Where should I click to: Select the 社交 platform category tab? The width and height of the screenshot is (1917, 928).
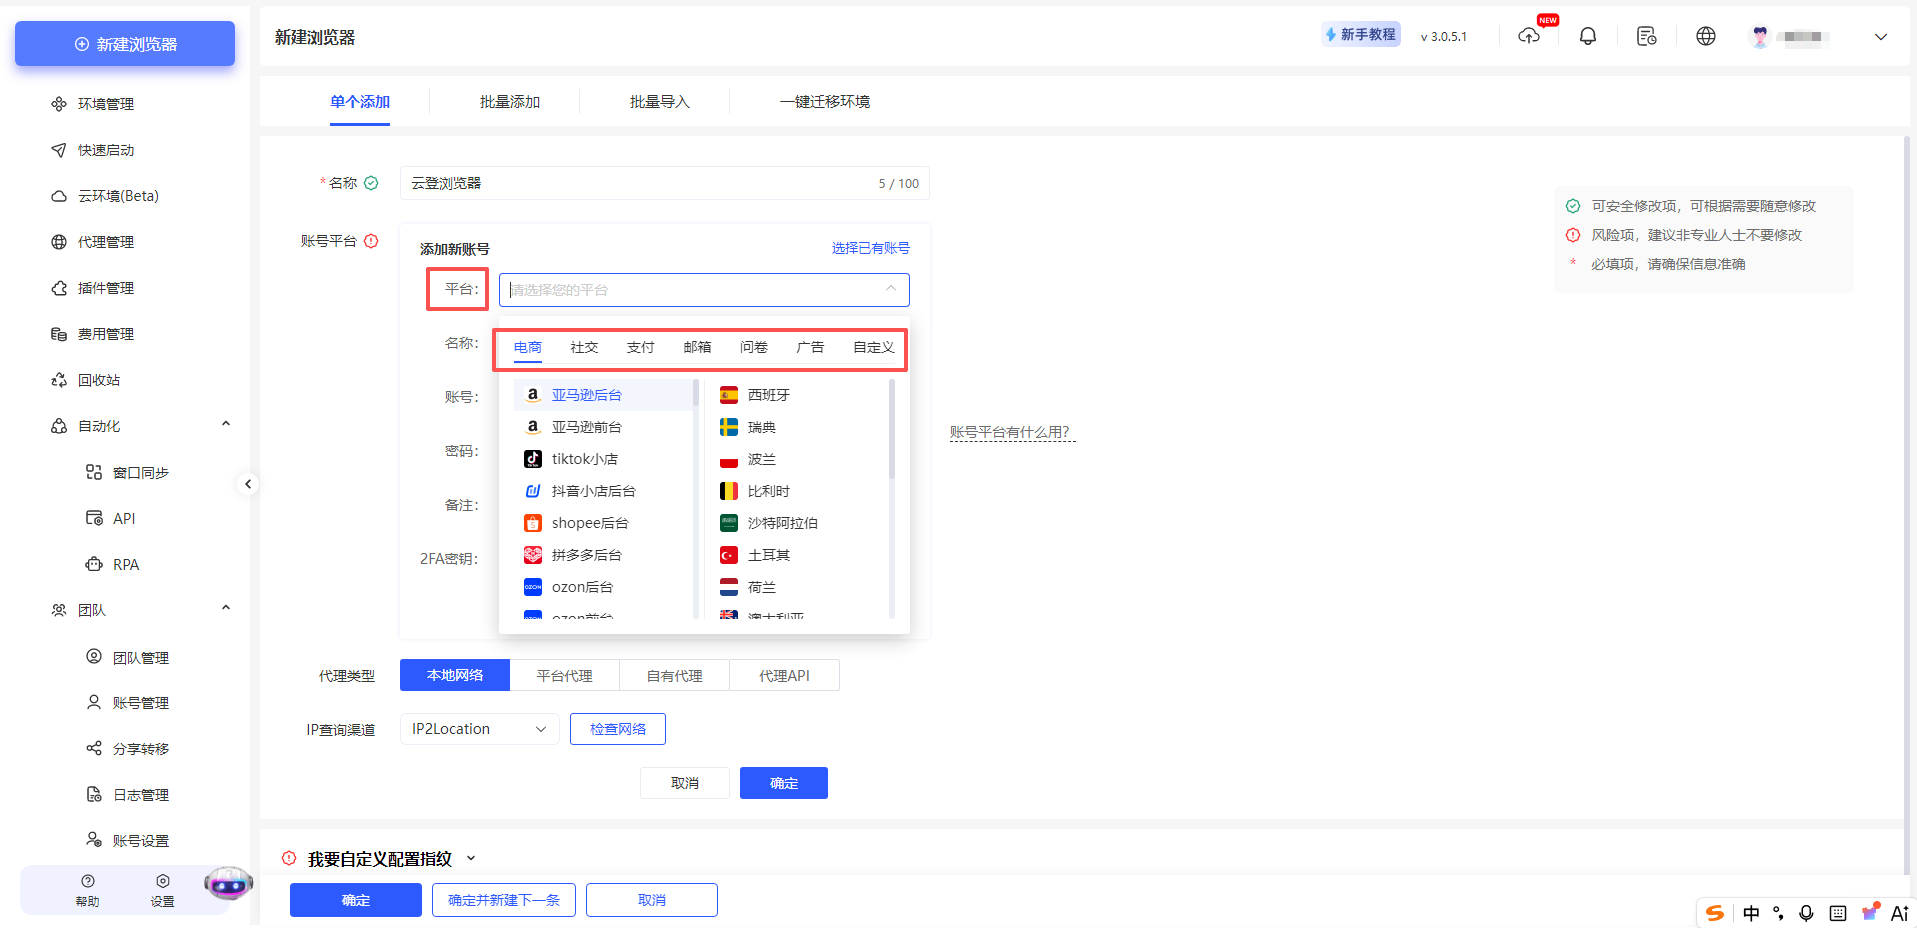584,347
